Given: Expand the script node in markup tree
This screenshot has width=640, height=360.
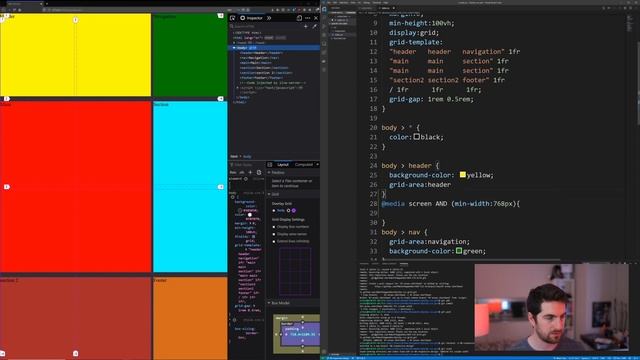Looking at the screenshot, I should (238, 88).
